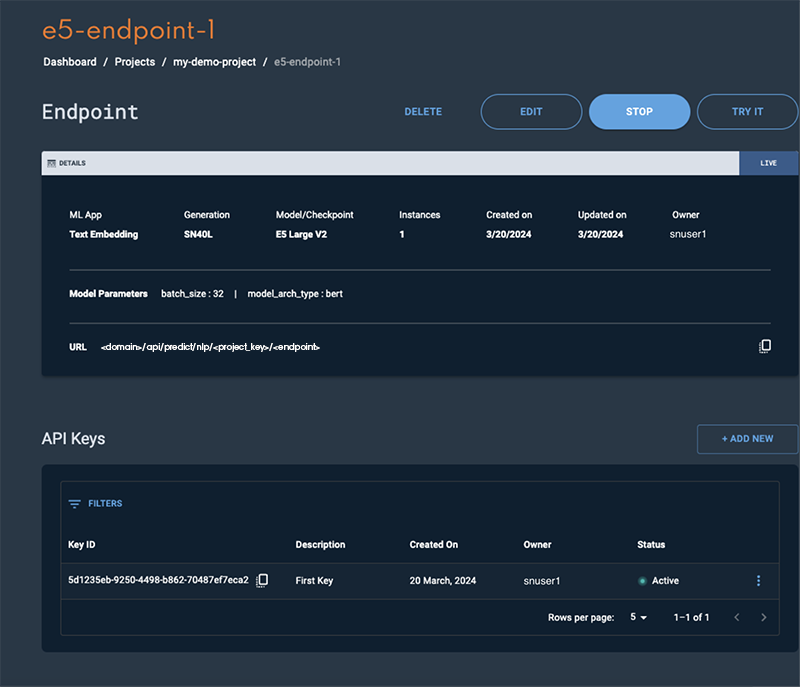Go to Projects from the breadcrumb
Screen dimensions: 800x687
[x=134, y=61]
